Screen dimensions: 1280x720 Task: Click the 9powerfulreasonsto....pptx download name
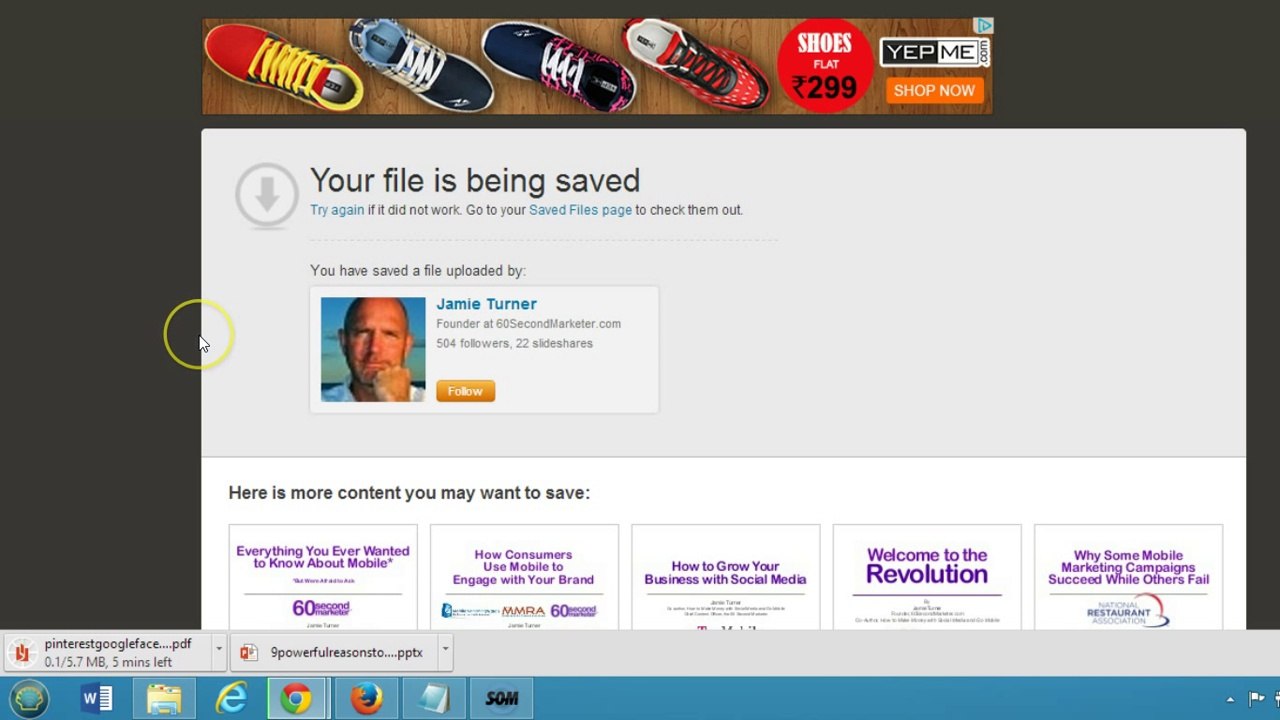(x=347, y=653)
